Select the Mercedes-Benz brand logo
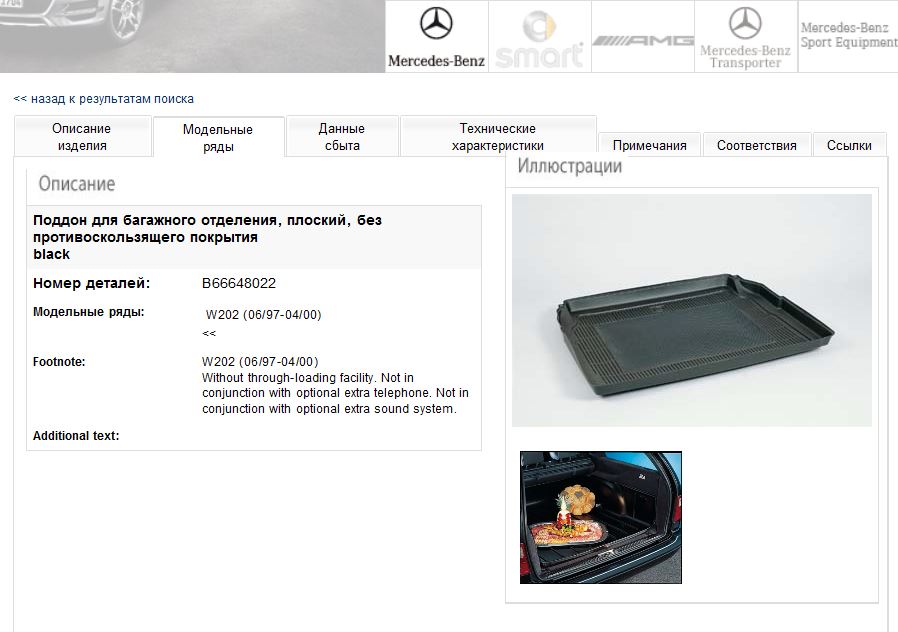Viewport: 898px width, 632px height. click(436, 37)
